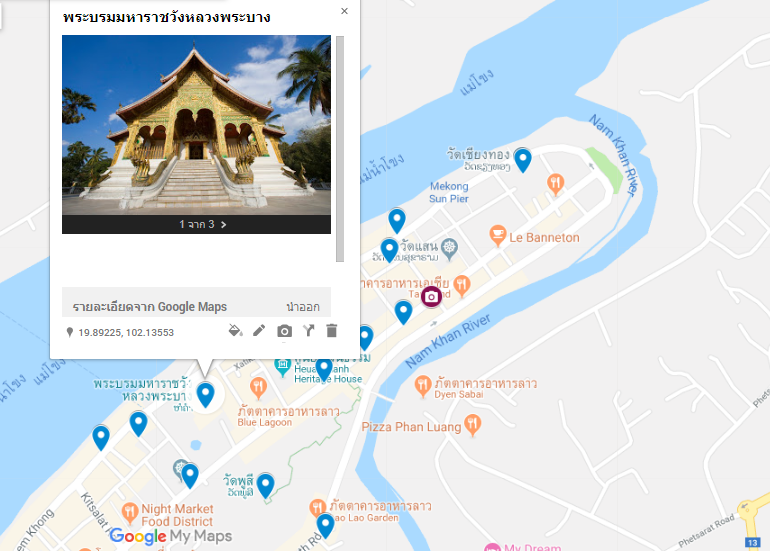Click the Heuan Chanh Heritage House museum icon
The height and width of the screenshot is (551, 770).
282,367
